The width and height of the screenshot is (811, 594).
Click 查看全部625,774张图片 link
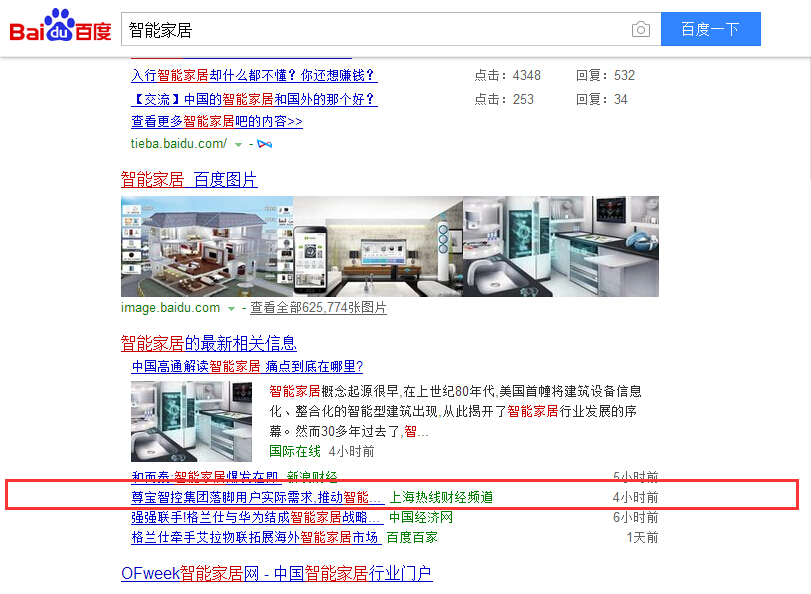[x=318, y=307]
